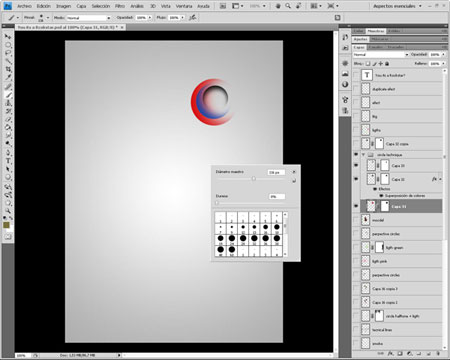Image resolution: width=450 pixels, height=360 pixels.
Task: Click the Dureza percentage field
Action: pos(277,197)
